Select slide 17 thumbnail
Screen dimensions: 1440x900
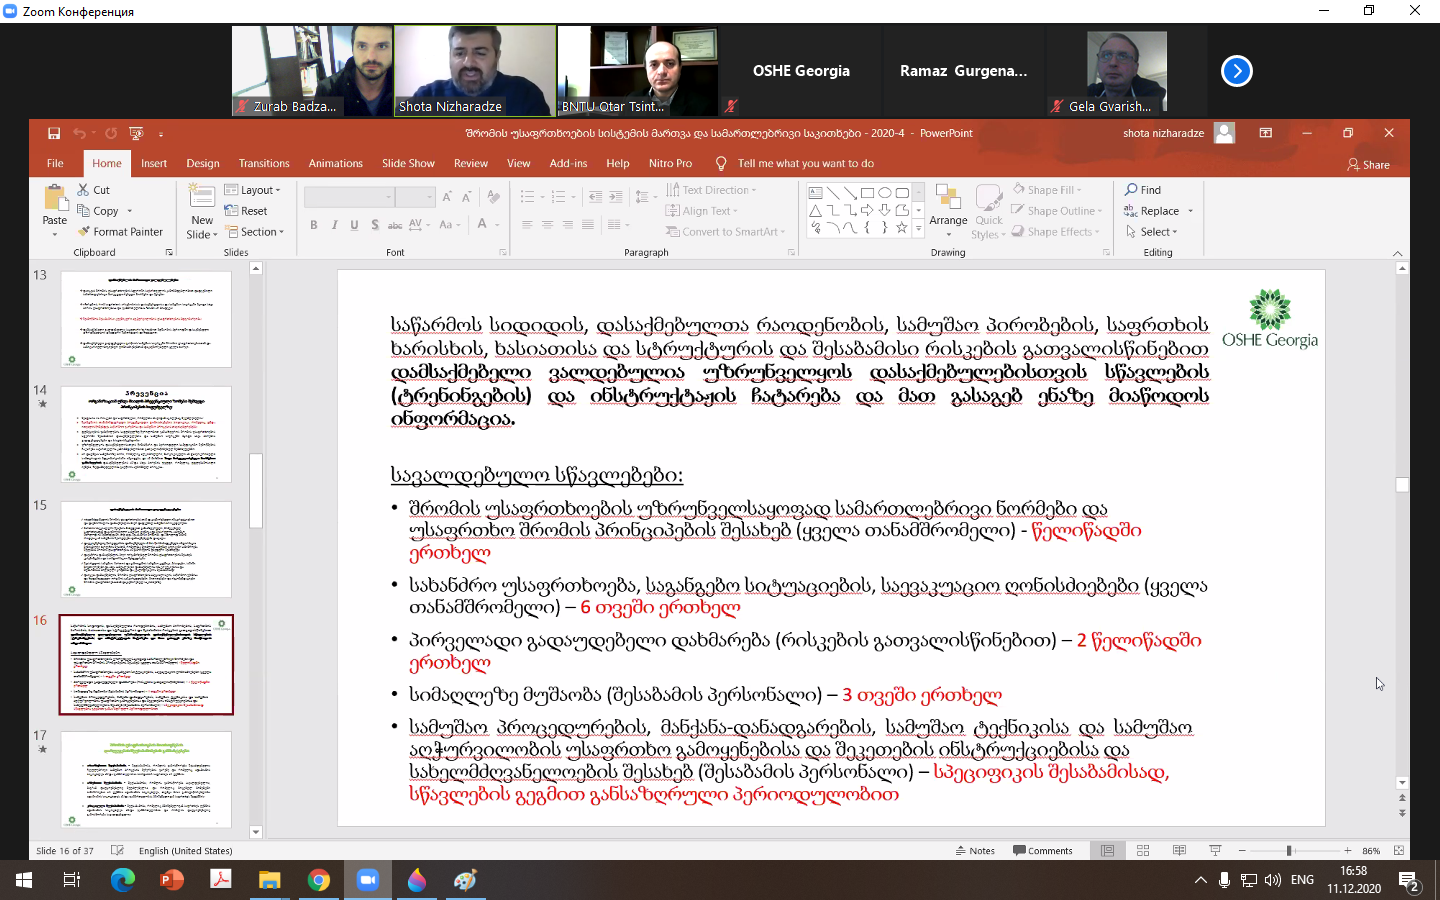146,780
